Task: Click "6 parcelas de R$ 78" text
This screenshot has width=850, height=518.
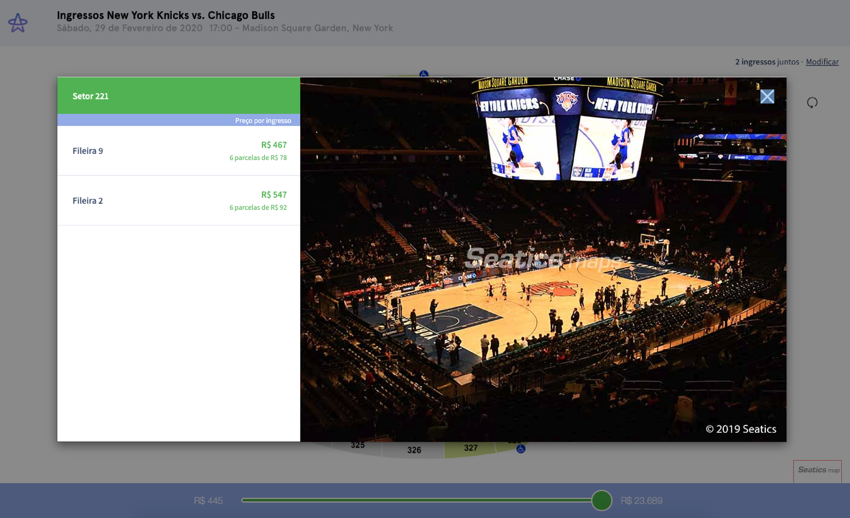Action: [x=258, y=158]
